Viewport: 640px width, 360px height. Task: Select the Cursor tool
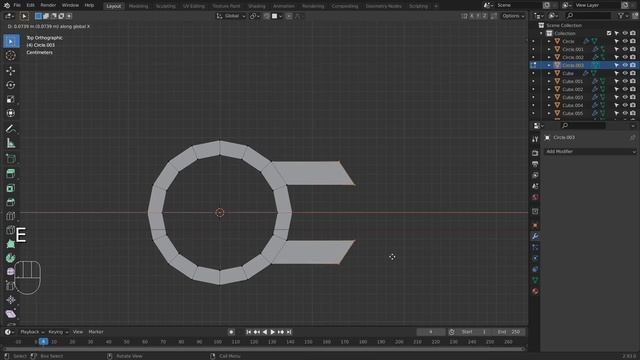click(x=11, y=56)
